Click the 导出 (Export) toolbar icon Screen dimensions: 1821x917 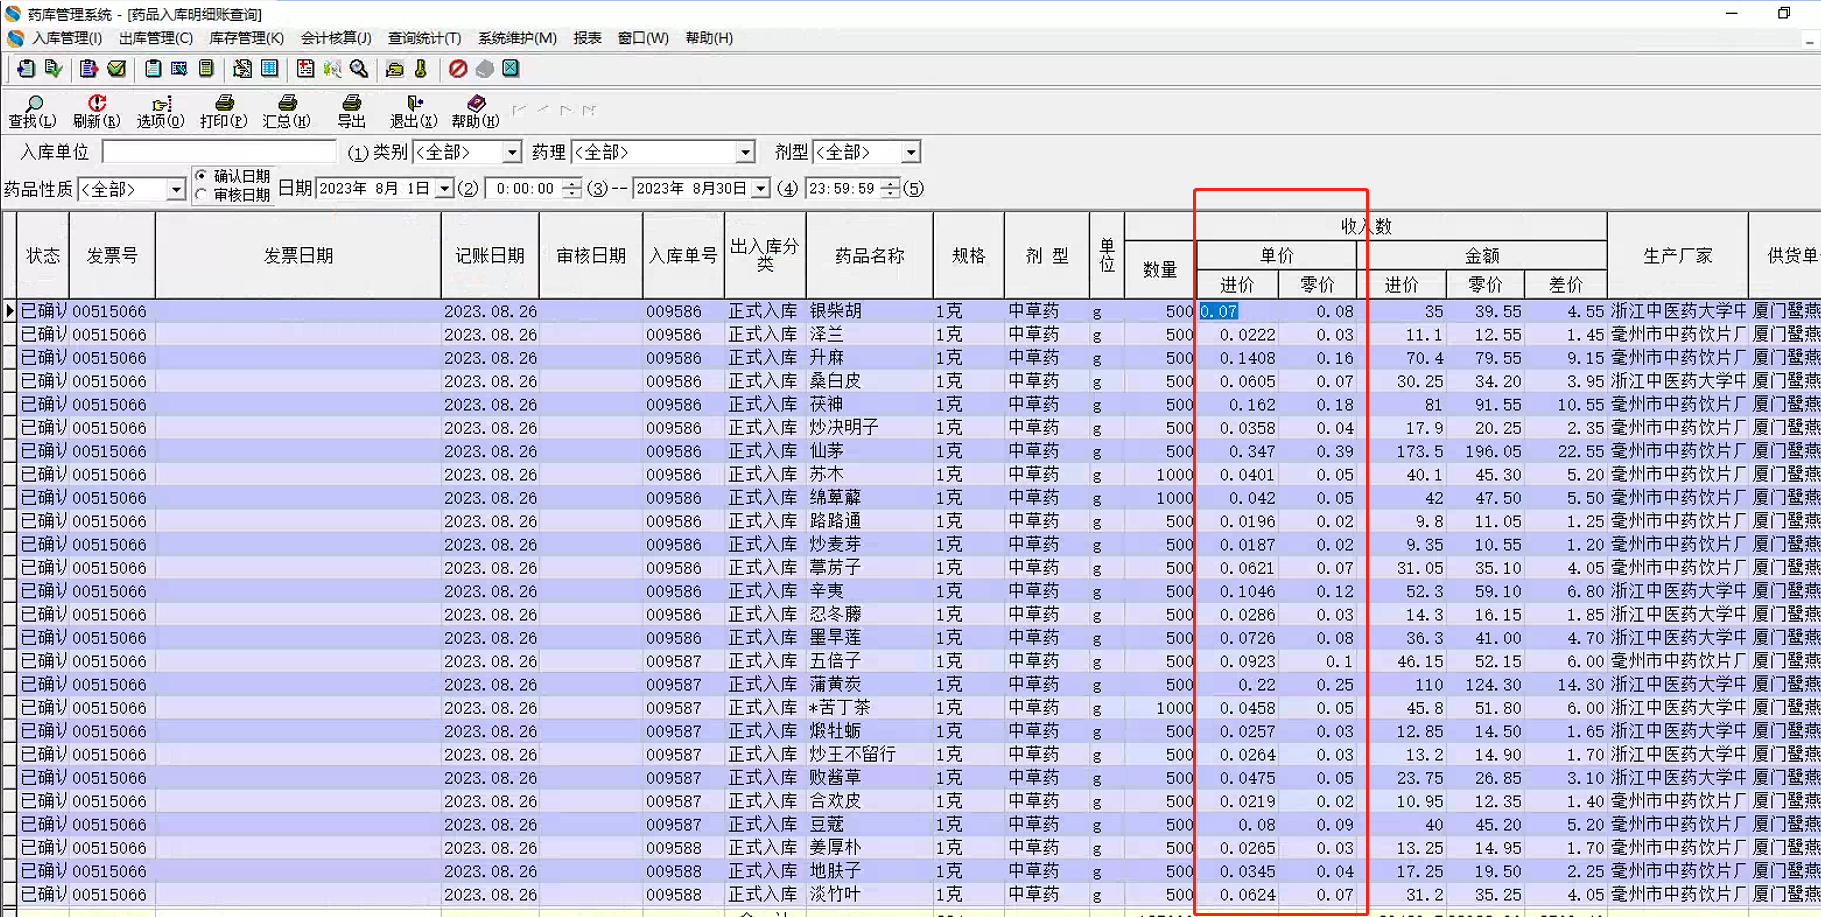(351, 104)
